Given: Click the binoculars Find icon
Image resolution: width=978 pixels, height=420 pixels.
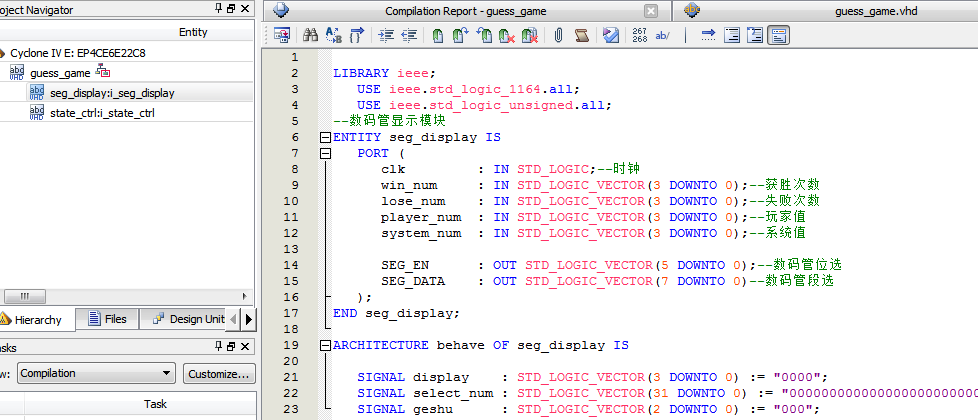Looking at the screenshot, I should coord(310,36).
